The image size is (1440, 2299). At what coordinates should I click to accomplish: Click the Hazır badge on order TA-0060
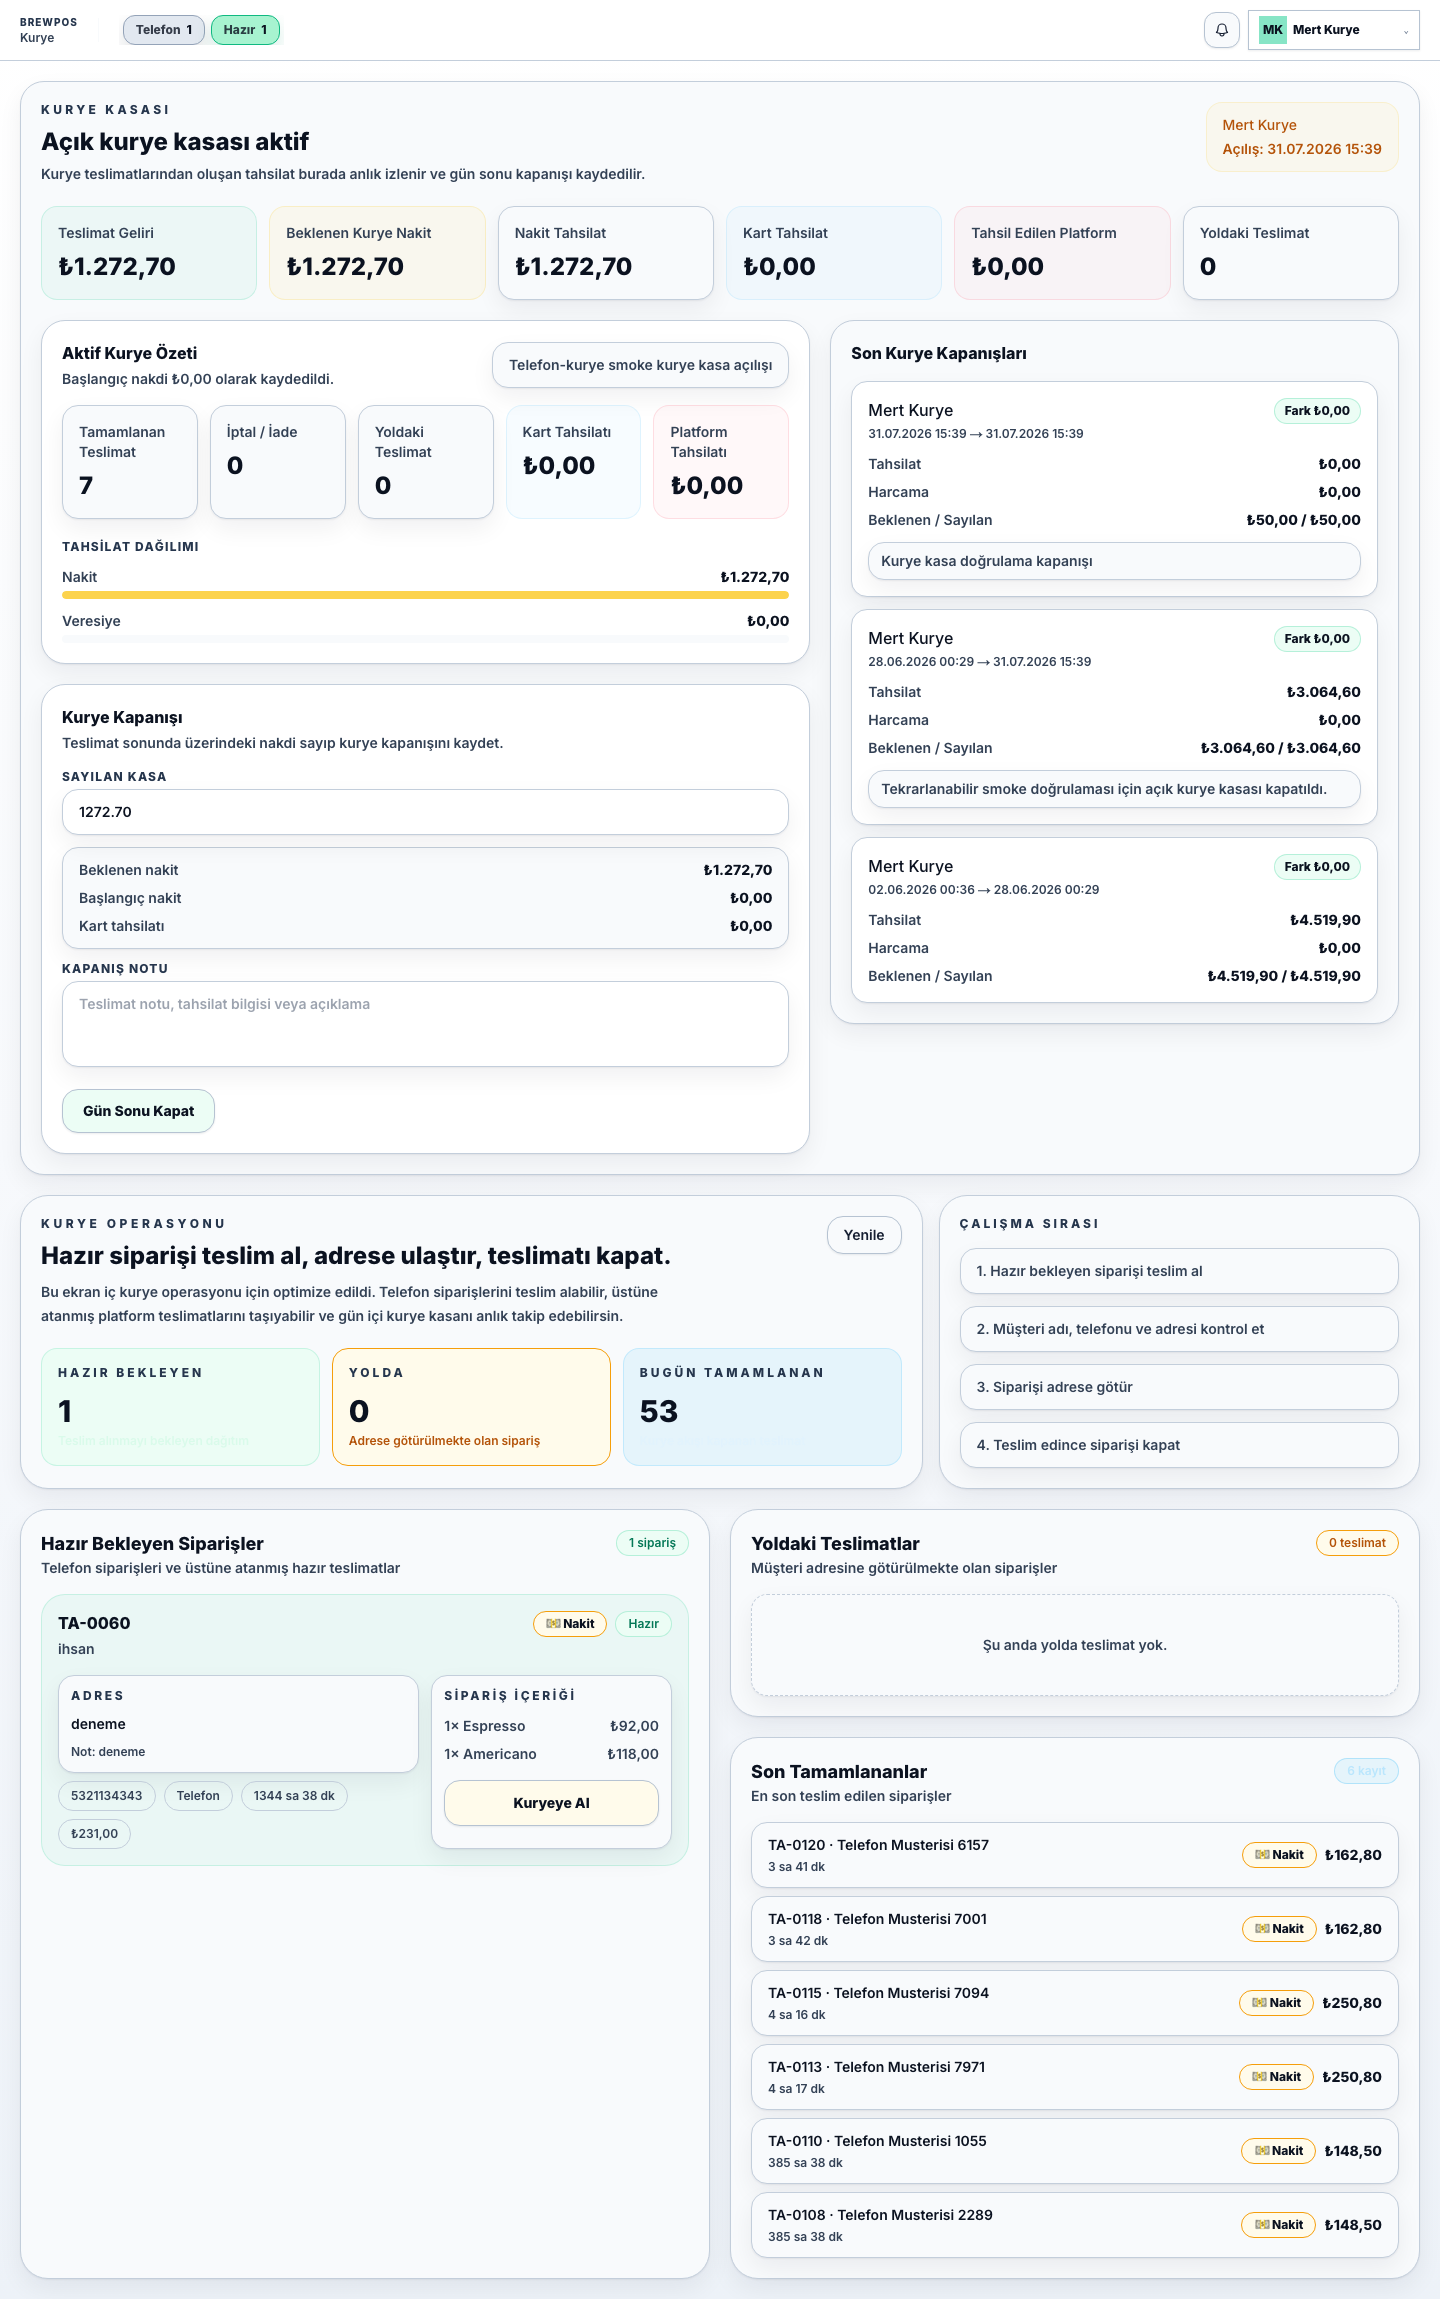click(643, 1624)
